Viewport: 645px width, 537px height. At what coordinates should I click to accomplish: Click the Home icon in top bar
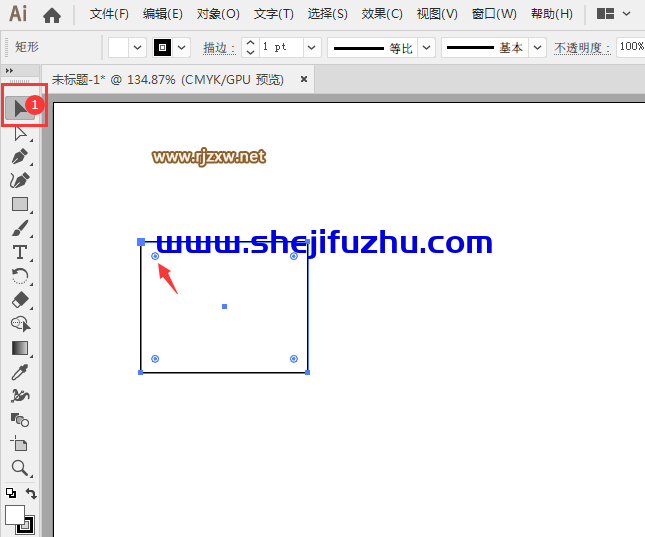pyautogui.click(x=52, y=15)
